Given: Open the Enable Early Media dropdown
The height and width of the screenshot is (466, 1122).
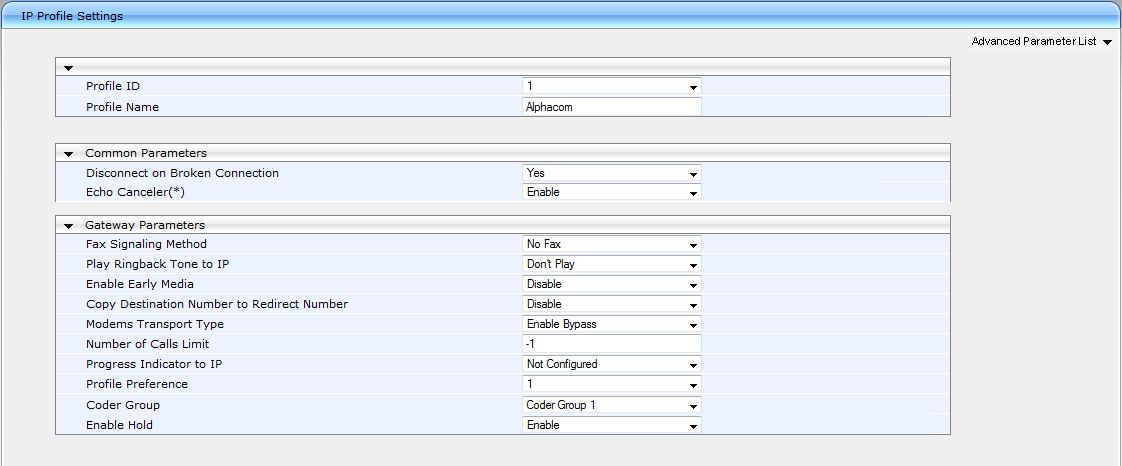Looking at the screenshot, I should [611, 284].
